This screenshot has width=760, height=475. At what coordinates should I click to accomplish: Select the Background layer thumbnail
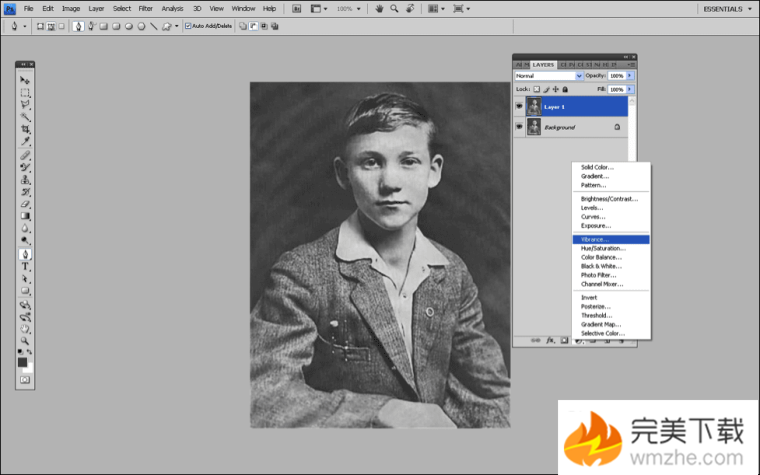pyautogui.click(x=534, y=127)
